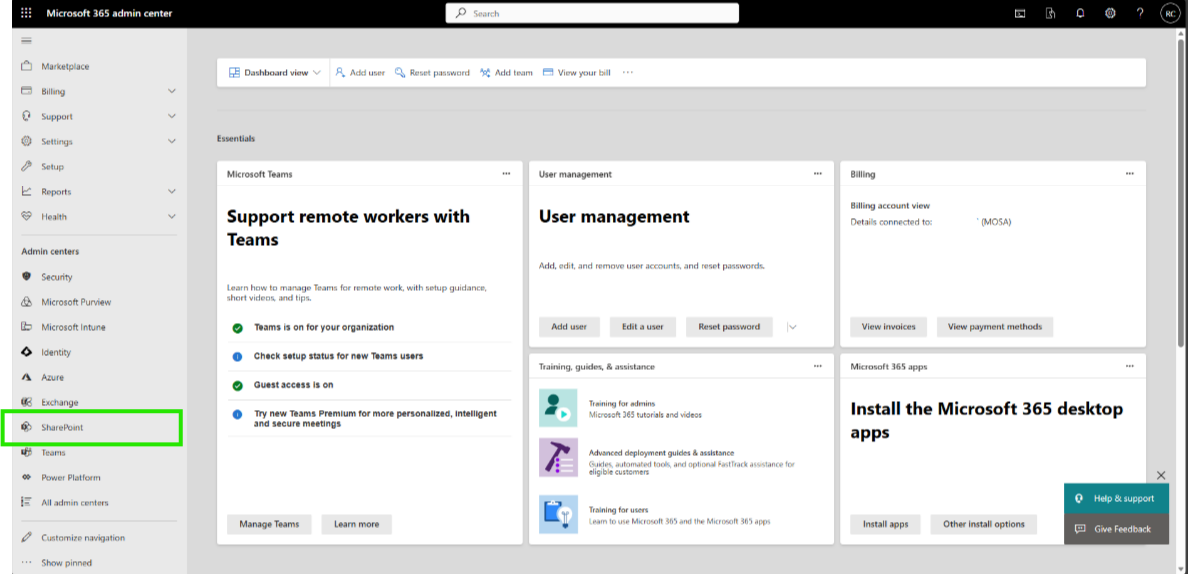Click the Microsoft Purview icon

tap(27, 301)
